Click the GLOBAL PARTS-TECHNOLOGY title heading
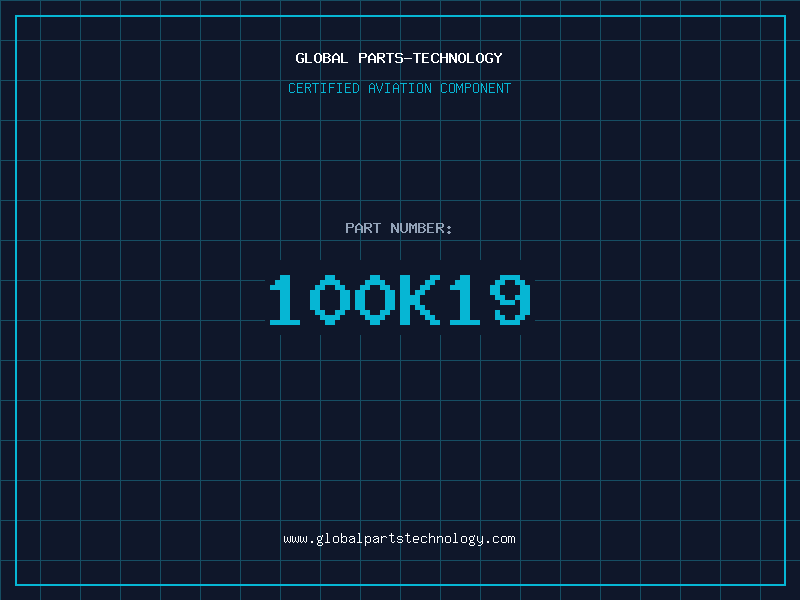The image size is (800, 600). point(399,58)
